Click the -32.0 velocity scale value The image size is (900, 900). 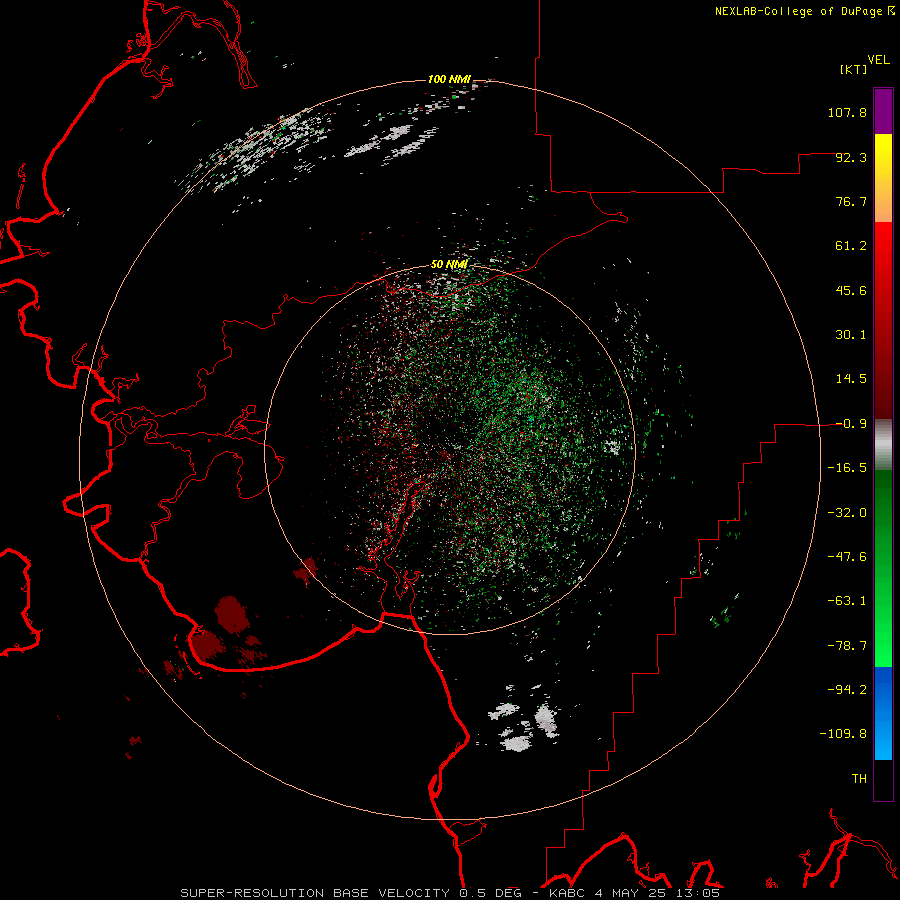(847, 513)
